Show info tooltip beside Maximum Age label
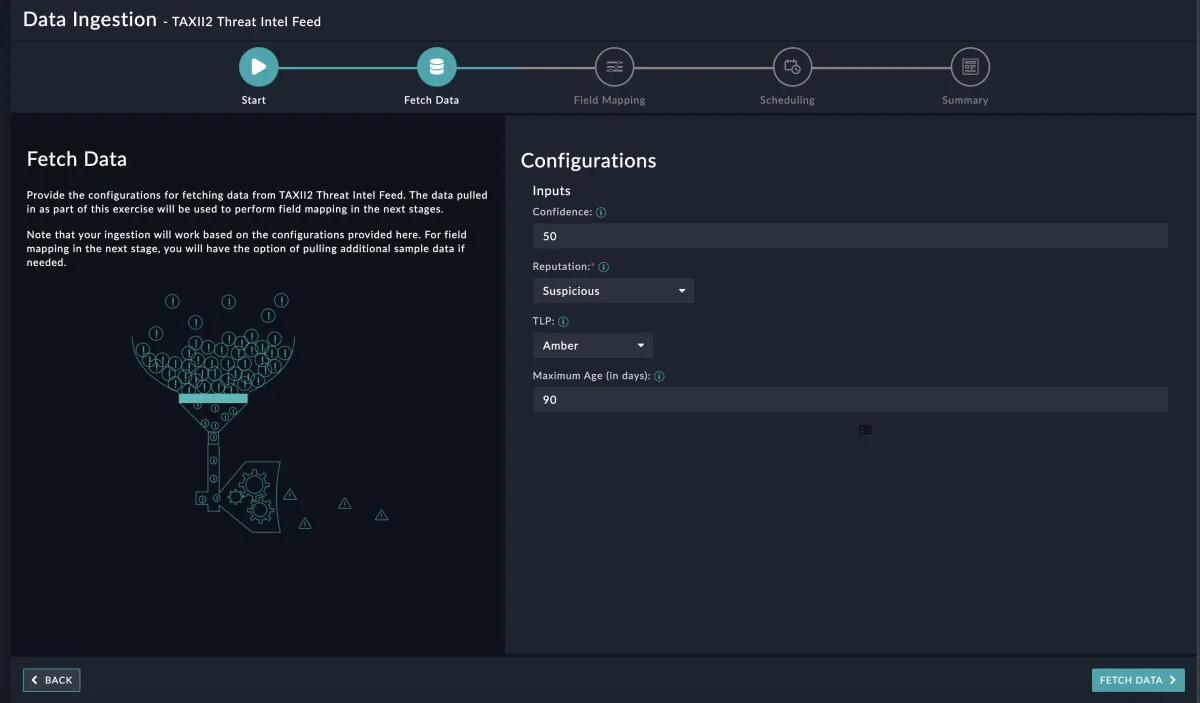1200x703 pixels. click(659, 376)
